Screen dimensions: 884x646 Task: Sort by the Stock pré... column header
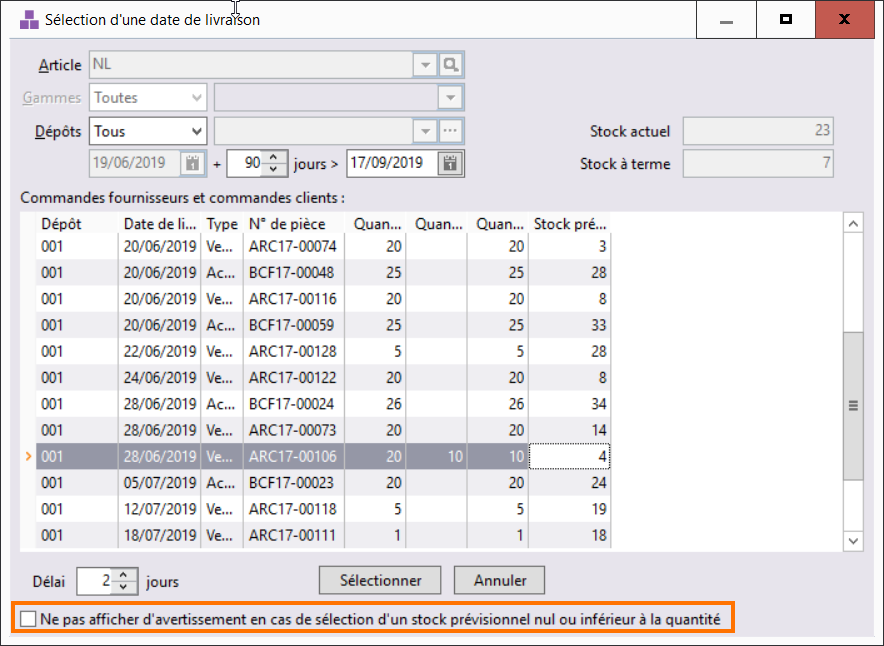point(569,224)
